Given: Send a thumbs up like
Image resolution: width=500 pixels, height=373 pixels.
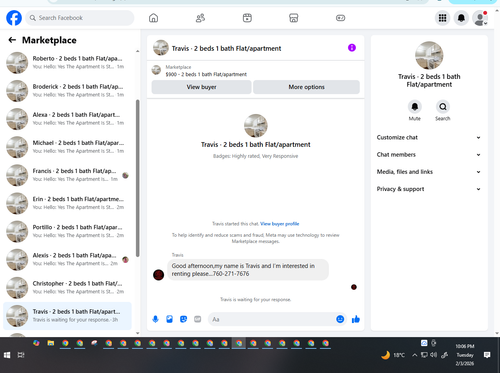Looking at the screenshot, I should coord(356,319).
